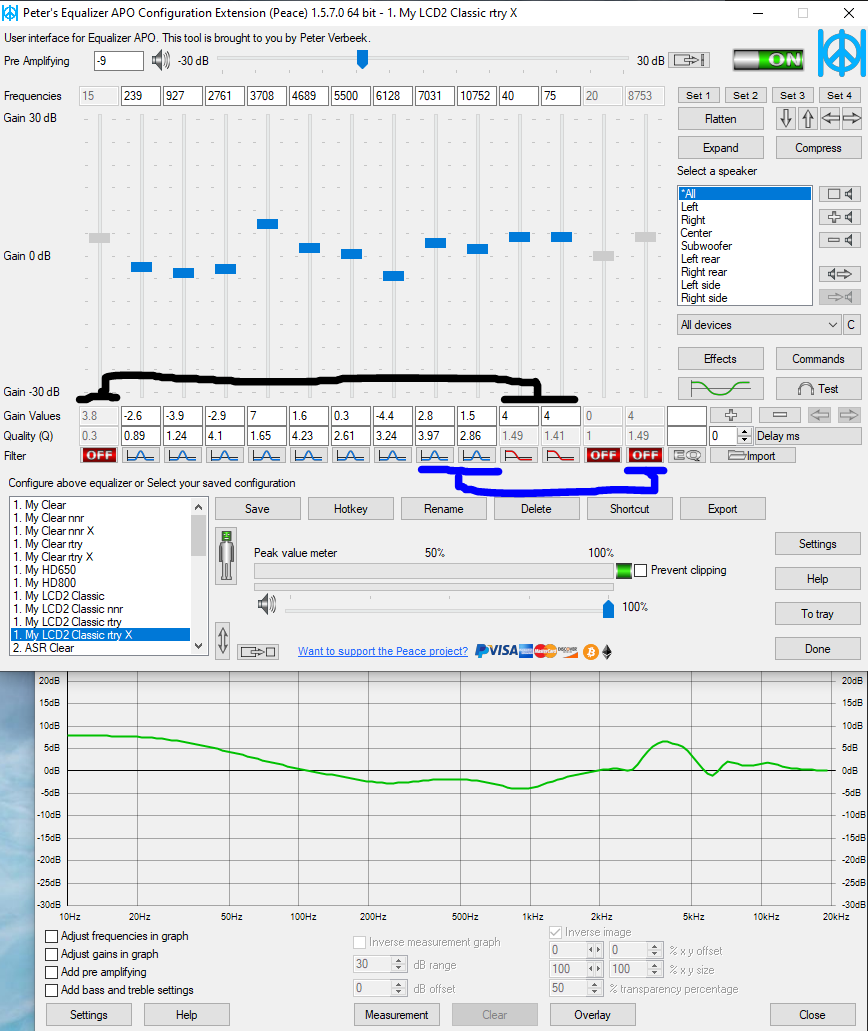The width and height of the screenshot is (868, 1031).
Task: Click the Delay ms spinner up arrow
Action: tap(744, 431)
